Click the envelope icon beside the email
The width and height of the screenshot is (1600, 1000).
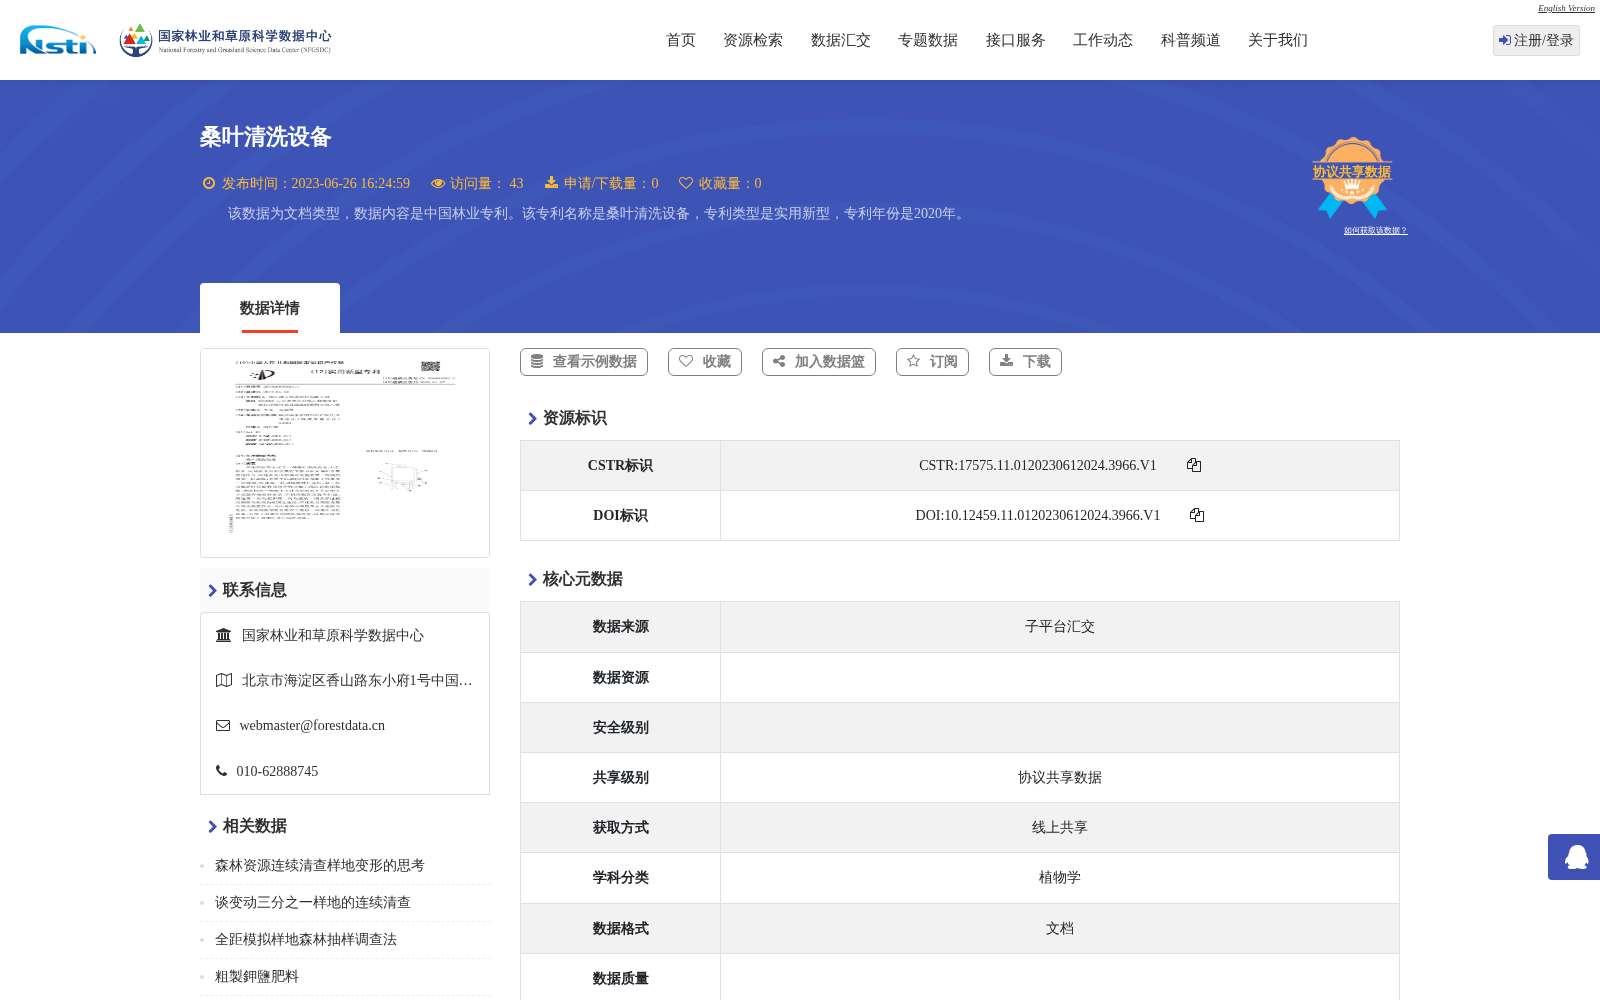(223, 726)
